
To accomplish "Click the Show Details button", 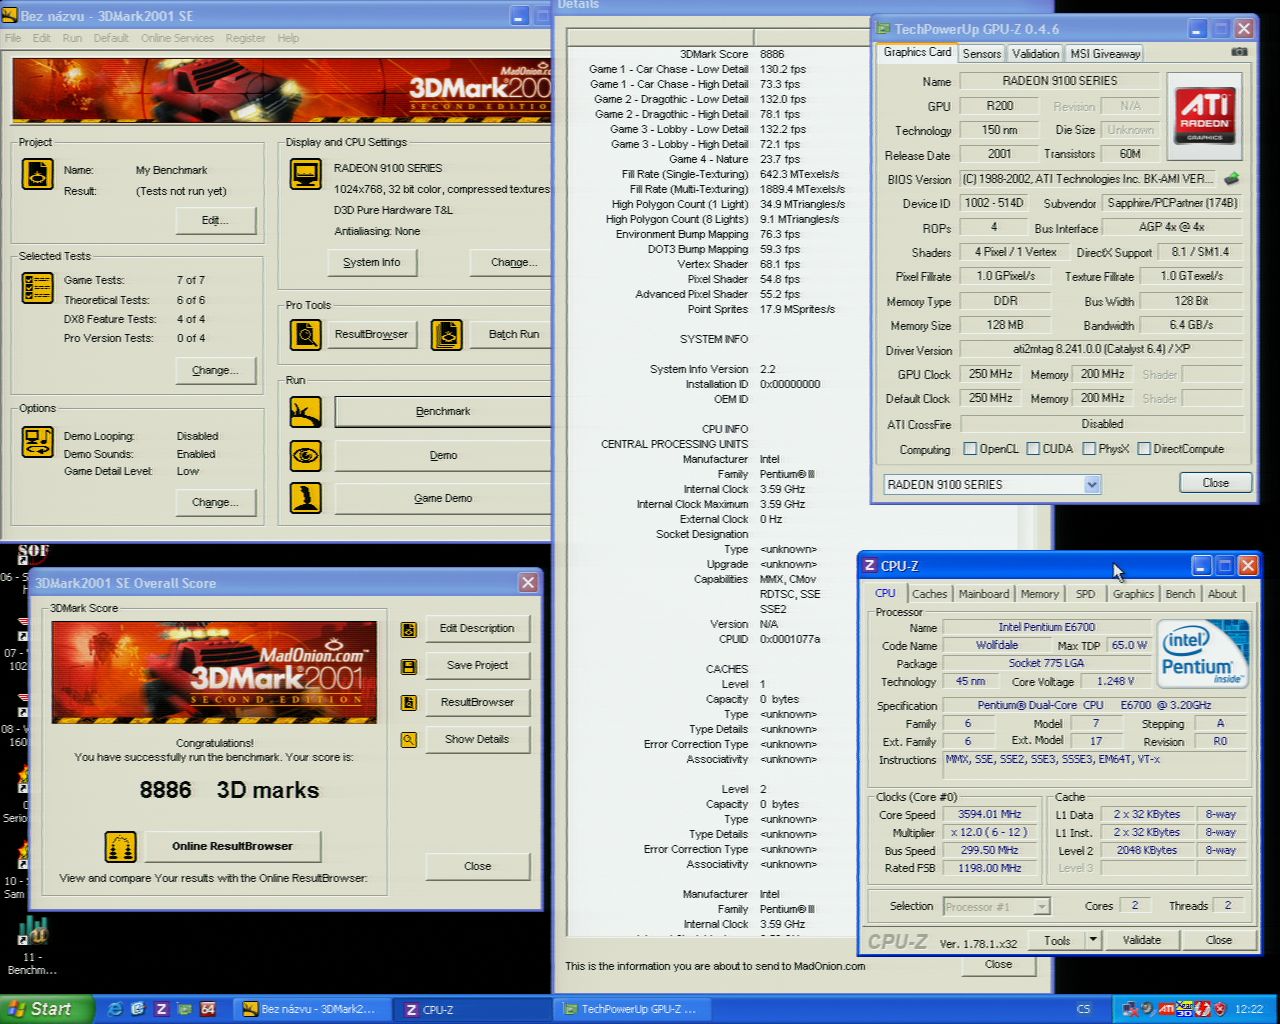I will tap(477, 739).
